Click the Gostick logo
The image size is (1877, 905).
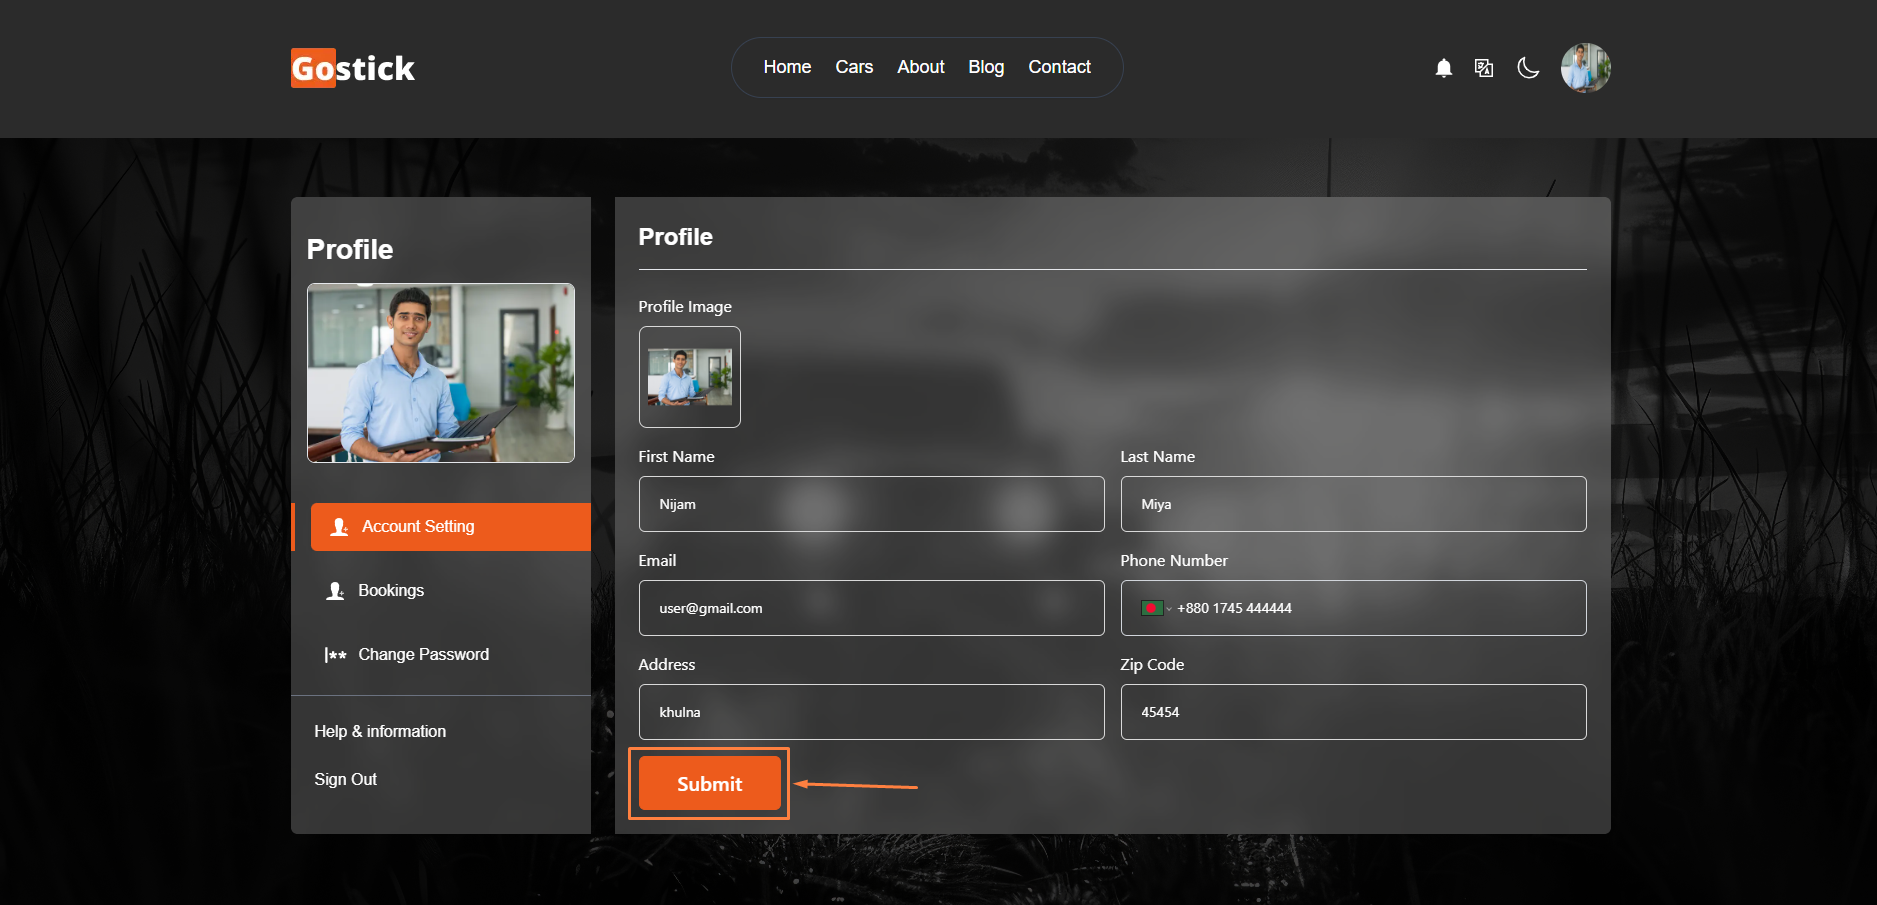coord(352,68)
